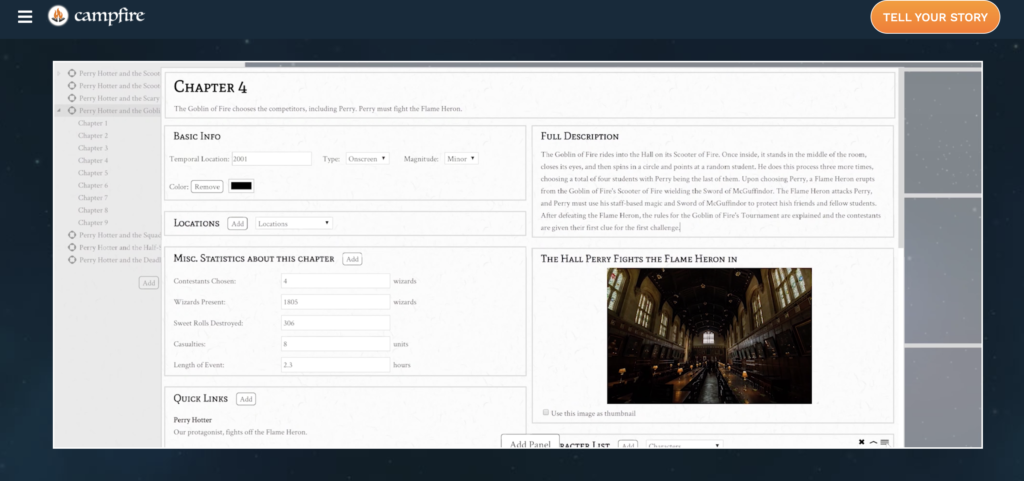Open the Type dropdown showing Onscreen
The height and width of the screenshot is (481, 1024).
pyautogui.click(x=367, y=158)
